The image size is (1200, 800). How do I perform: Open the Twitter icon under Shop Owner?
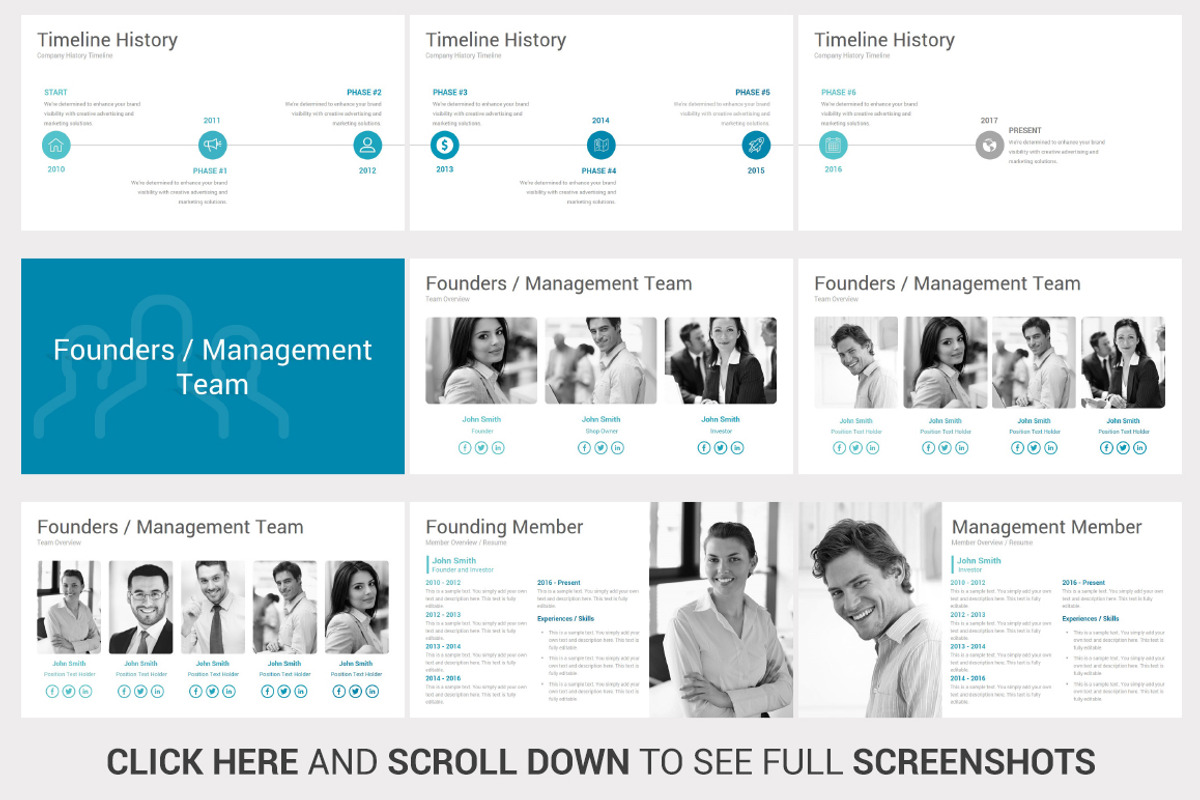pyautogui.click(x=601, y=448)
